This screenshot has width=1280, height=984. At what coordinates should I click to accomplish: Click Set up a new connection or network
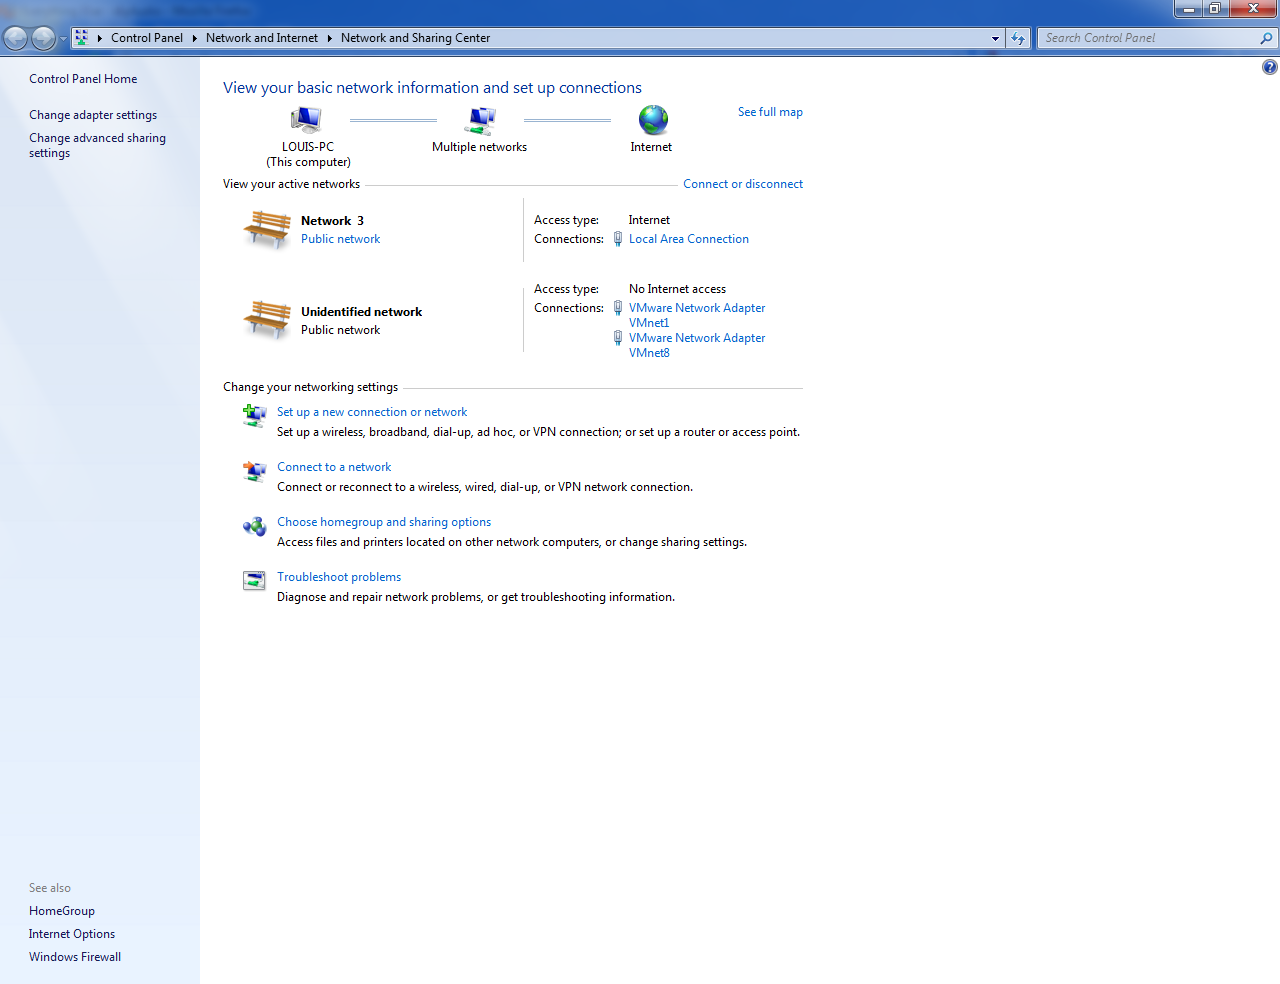tap(372, 412)
